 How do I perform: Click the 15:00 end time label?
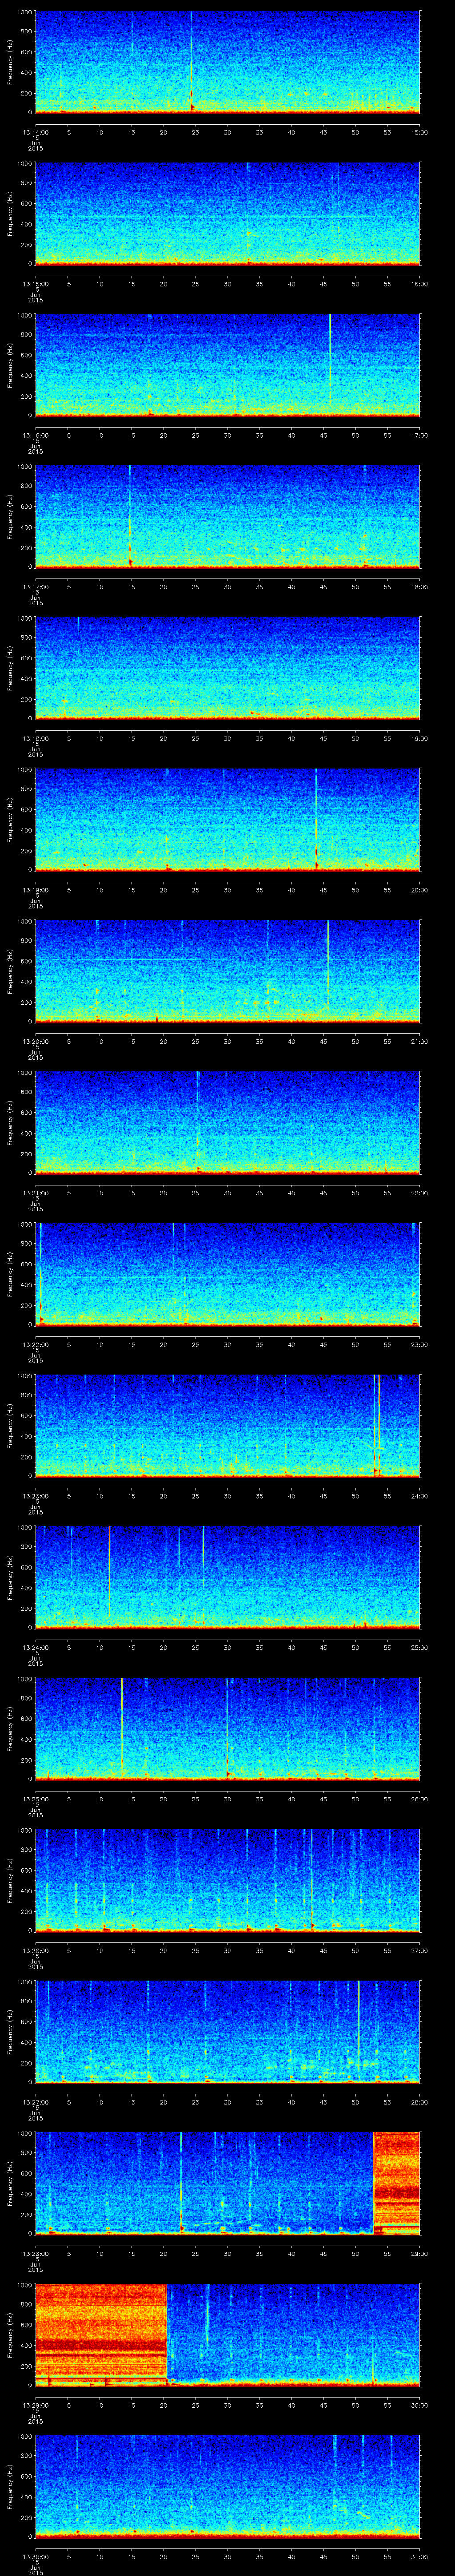click(x=419, y=132)
